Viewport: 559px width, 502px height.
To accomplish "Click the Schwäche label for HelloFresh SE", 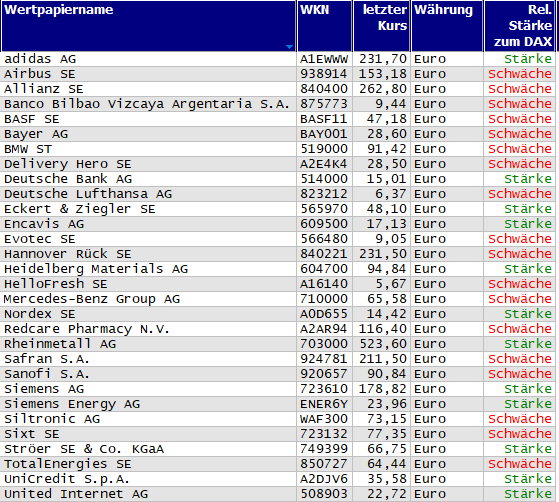I will click(520, 284).
